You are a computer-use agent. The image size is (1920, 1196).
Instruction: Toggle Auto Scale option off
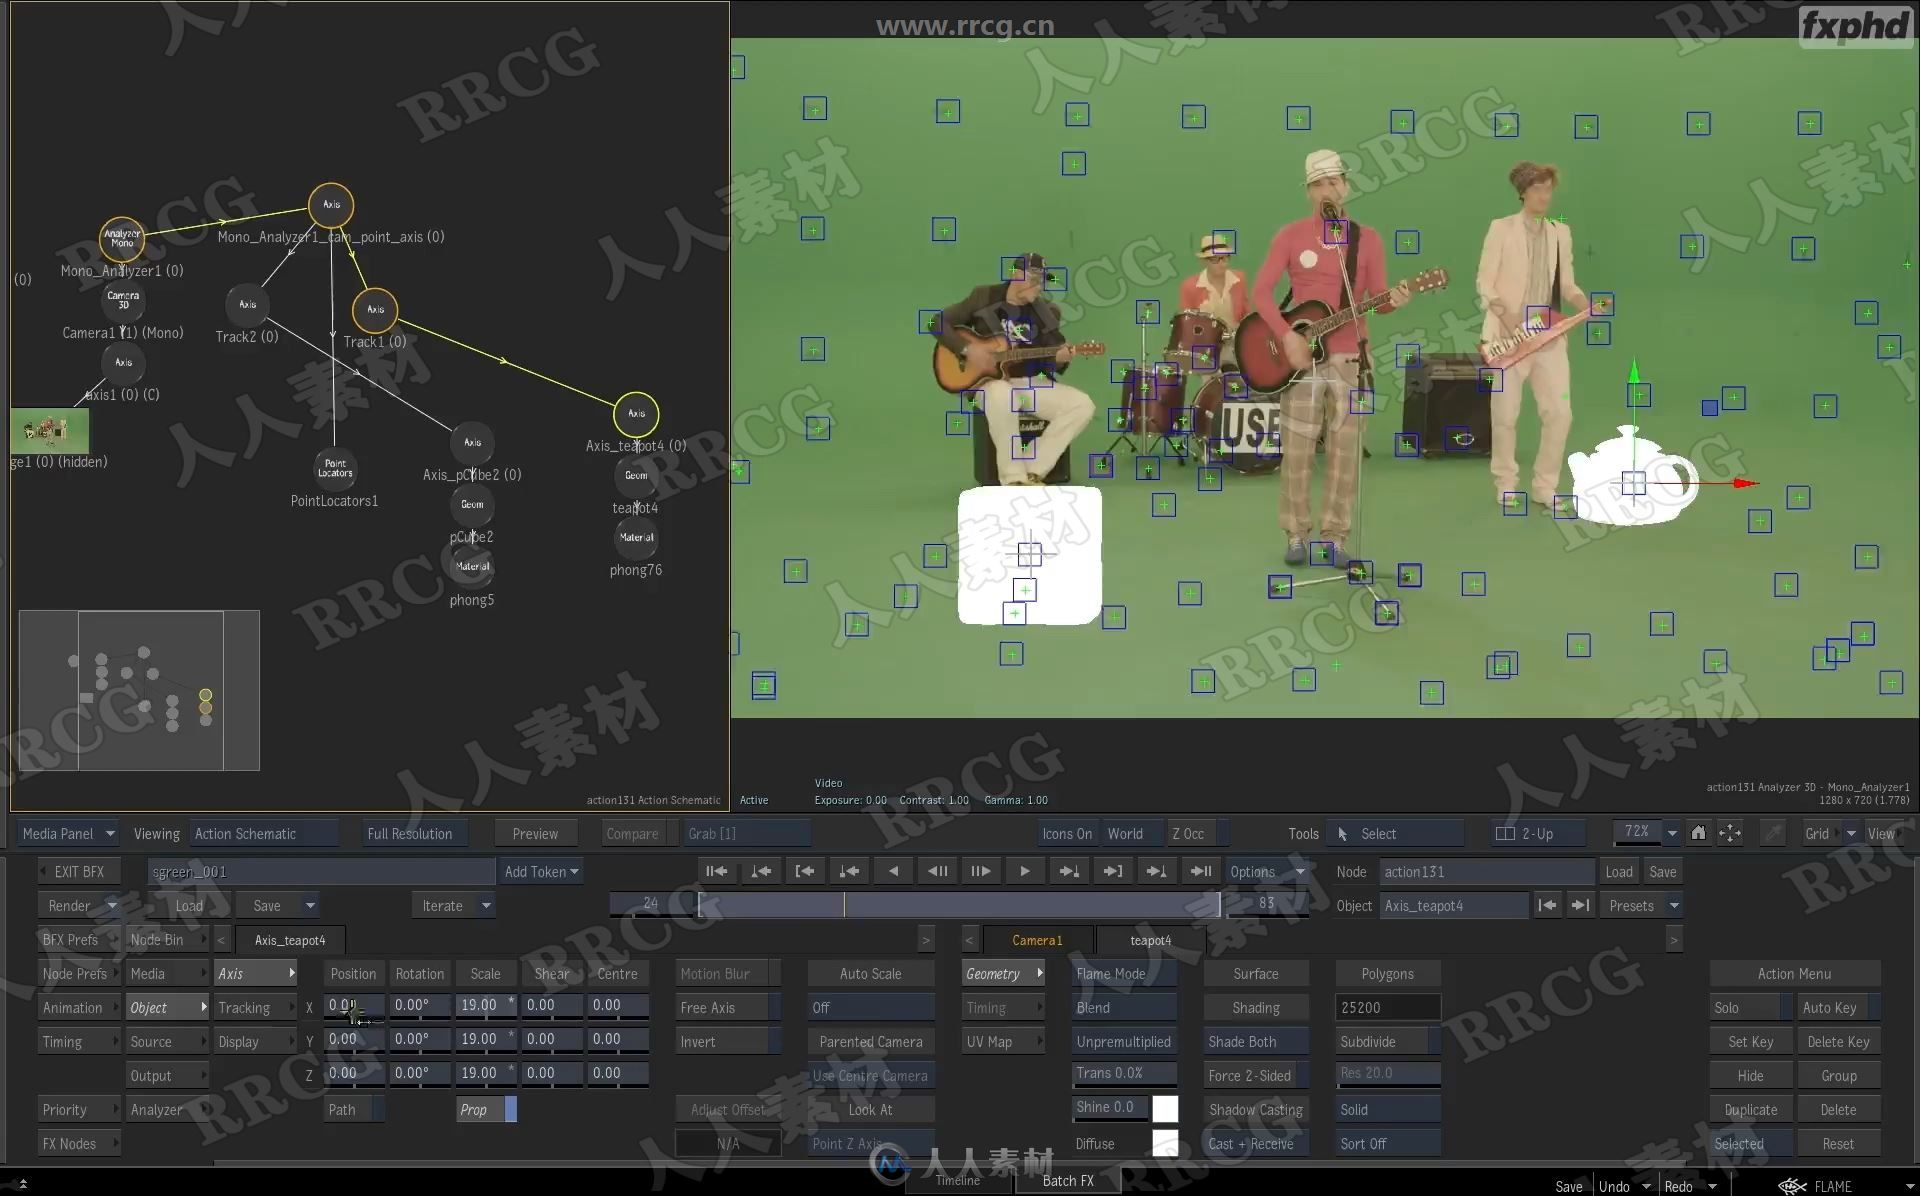[x=868, y=973]
